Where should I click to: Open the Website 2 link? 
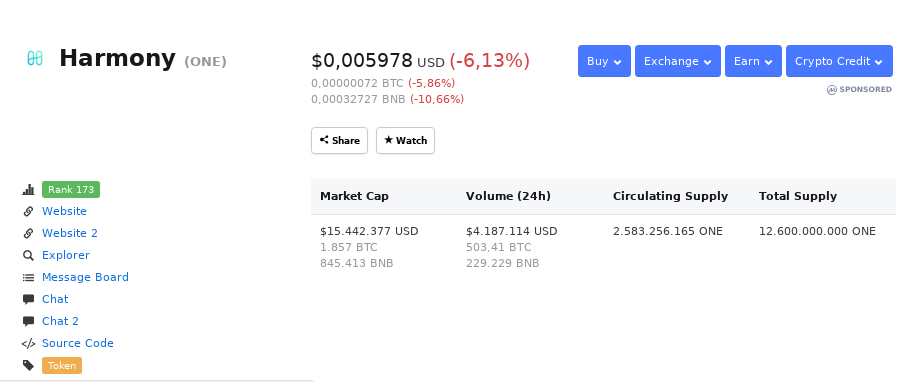click(x=70, y=233)
